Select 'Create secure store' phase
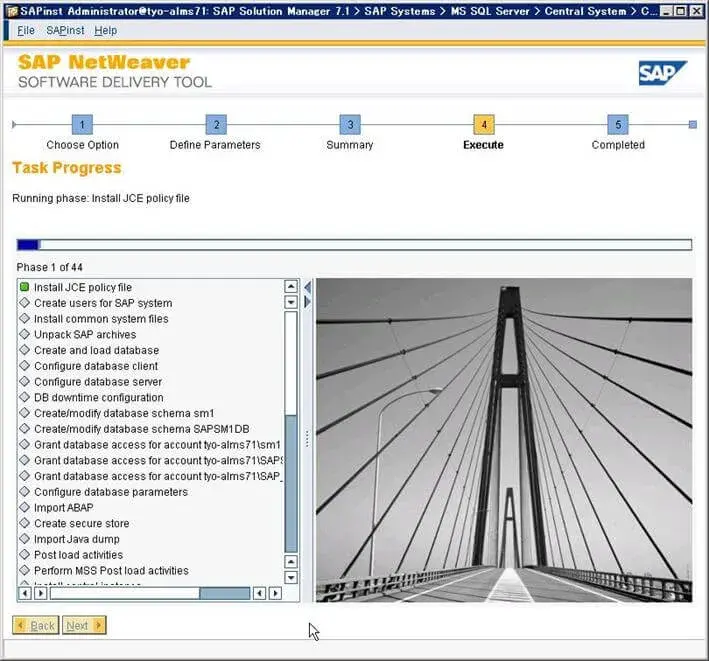This screenshot has height=661, width=709. [x=81, y=524]
